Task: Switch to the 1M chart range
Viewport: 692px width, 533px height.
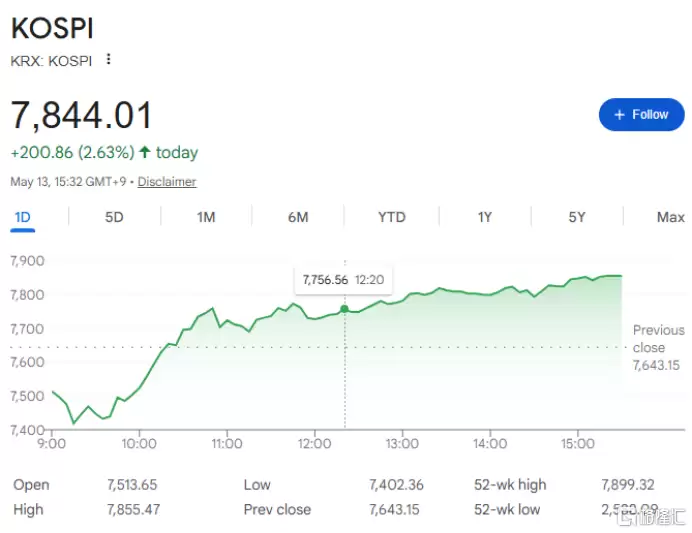Action: [x=206, y=218]
